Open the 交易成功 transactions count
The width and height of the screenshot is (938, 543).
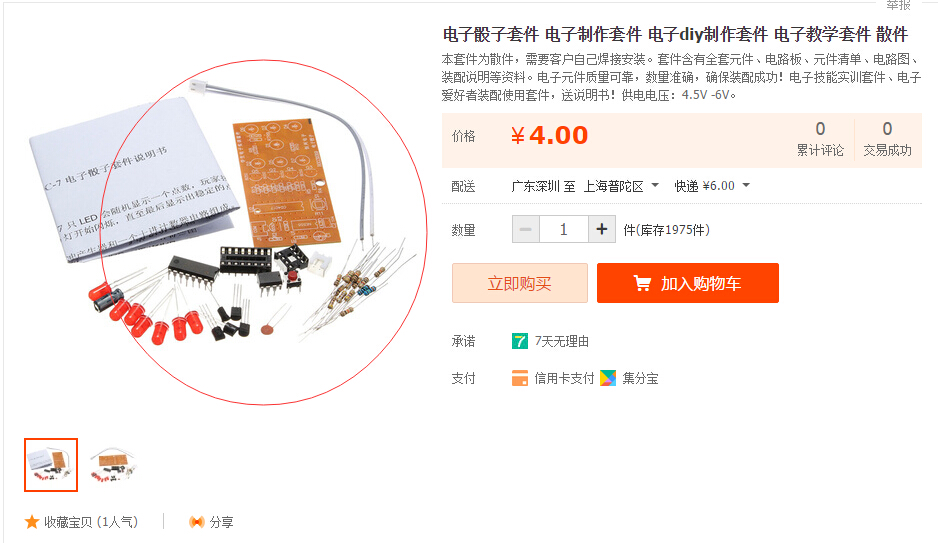pos(887,139)
